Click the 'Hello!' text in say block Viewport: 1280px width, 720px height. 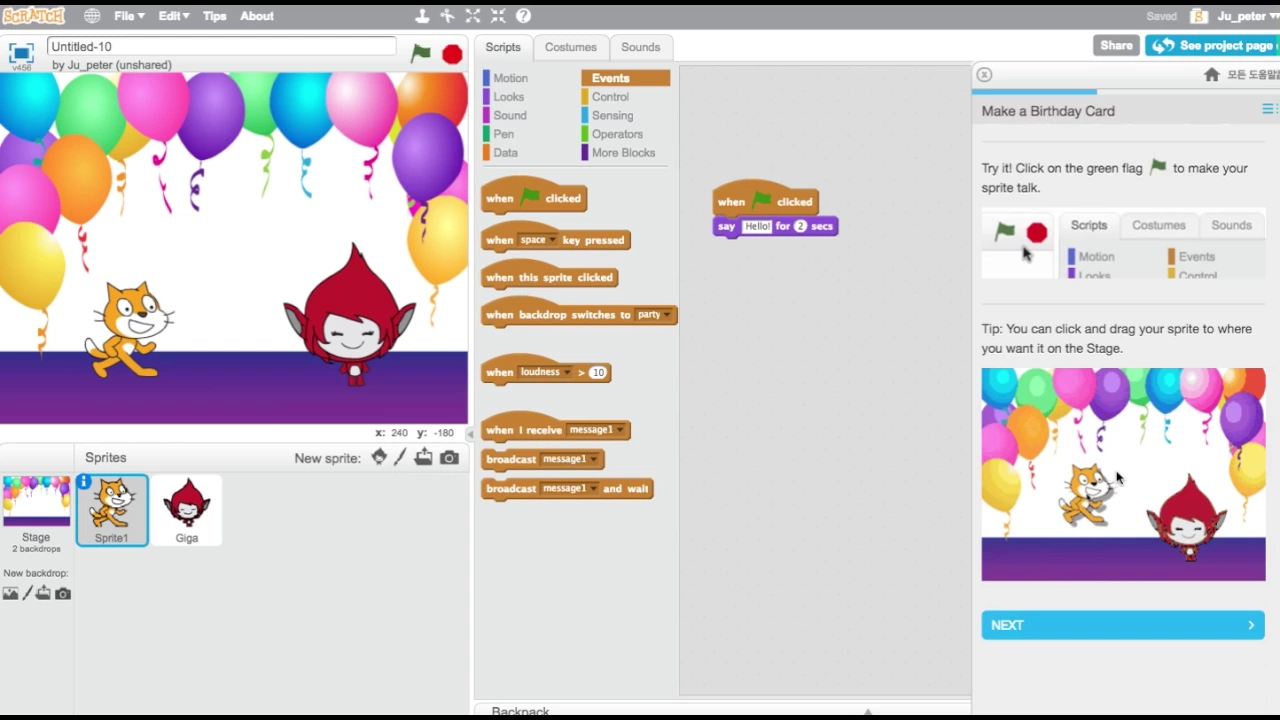tap(757, 226)
